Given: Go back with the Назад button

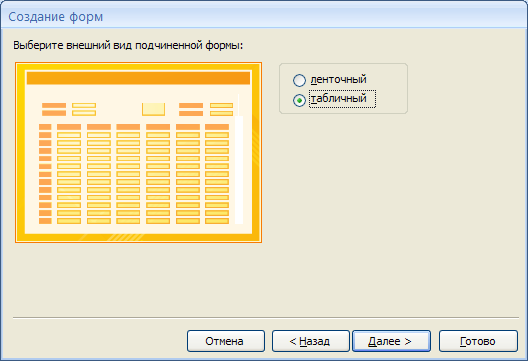Looking at the screenshot, I should point(310,341).
